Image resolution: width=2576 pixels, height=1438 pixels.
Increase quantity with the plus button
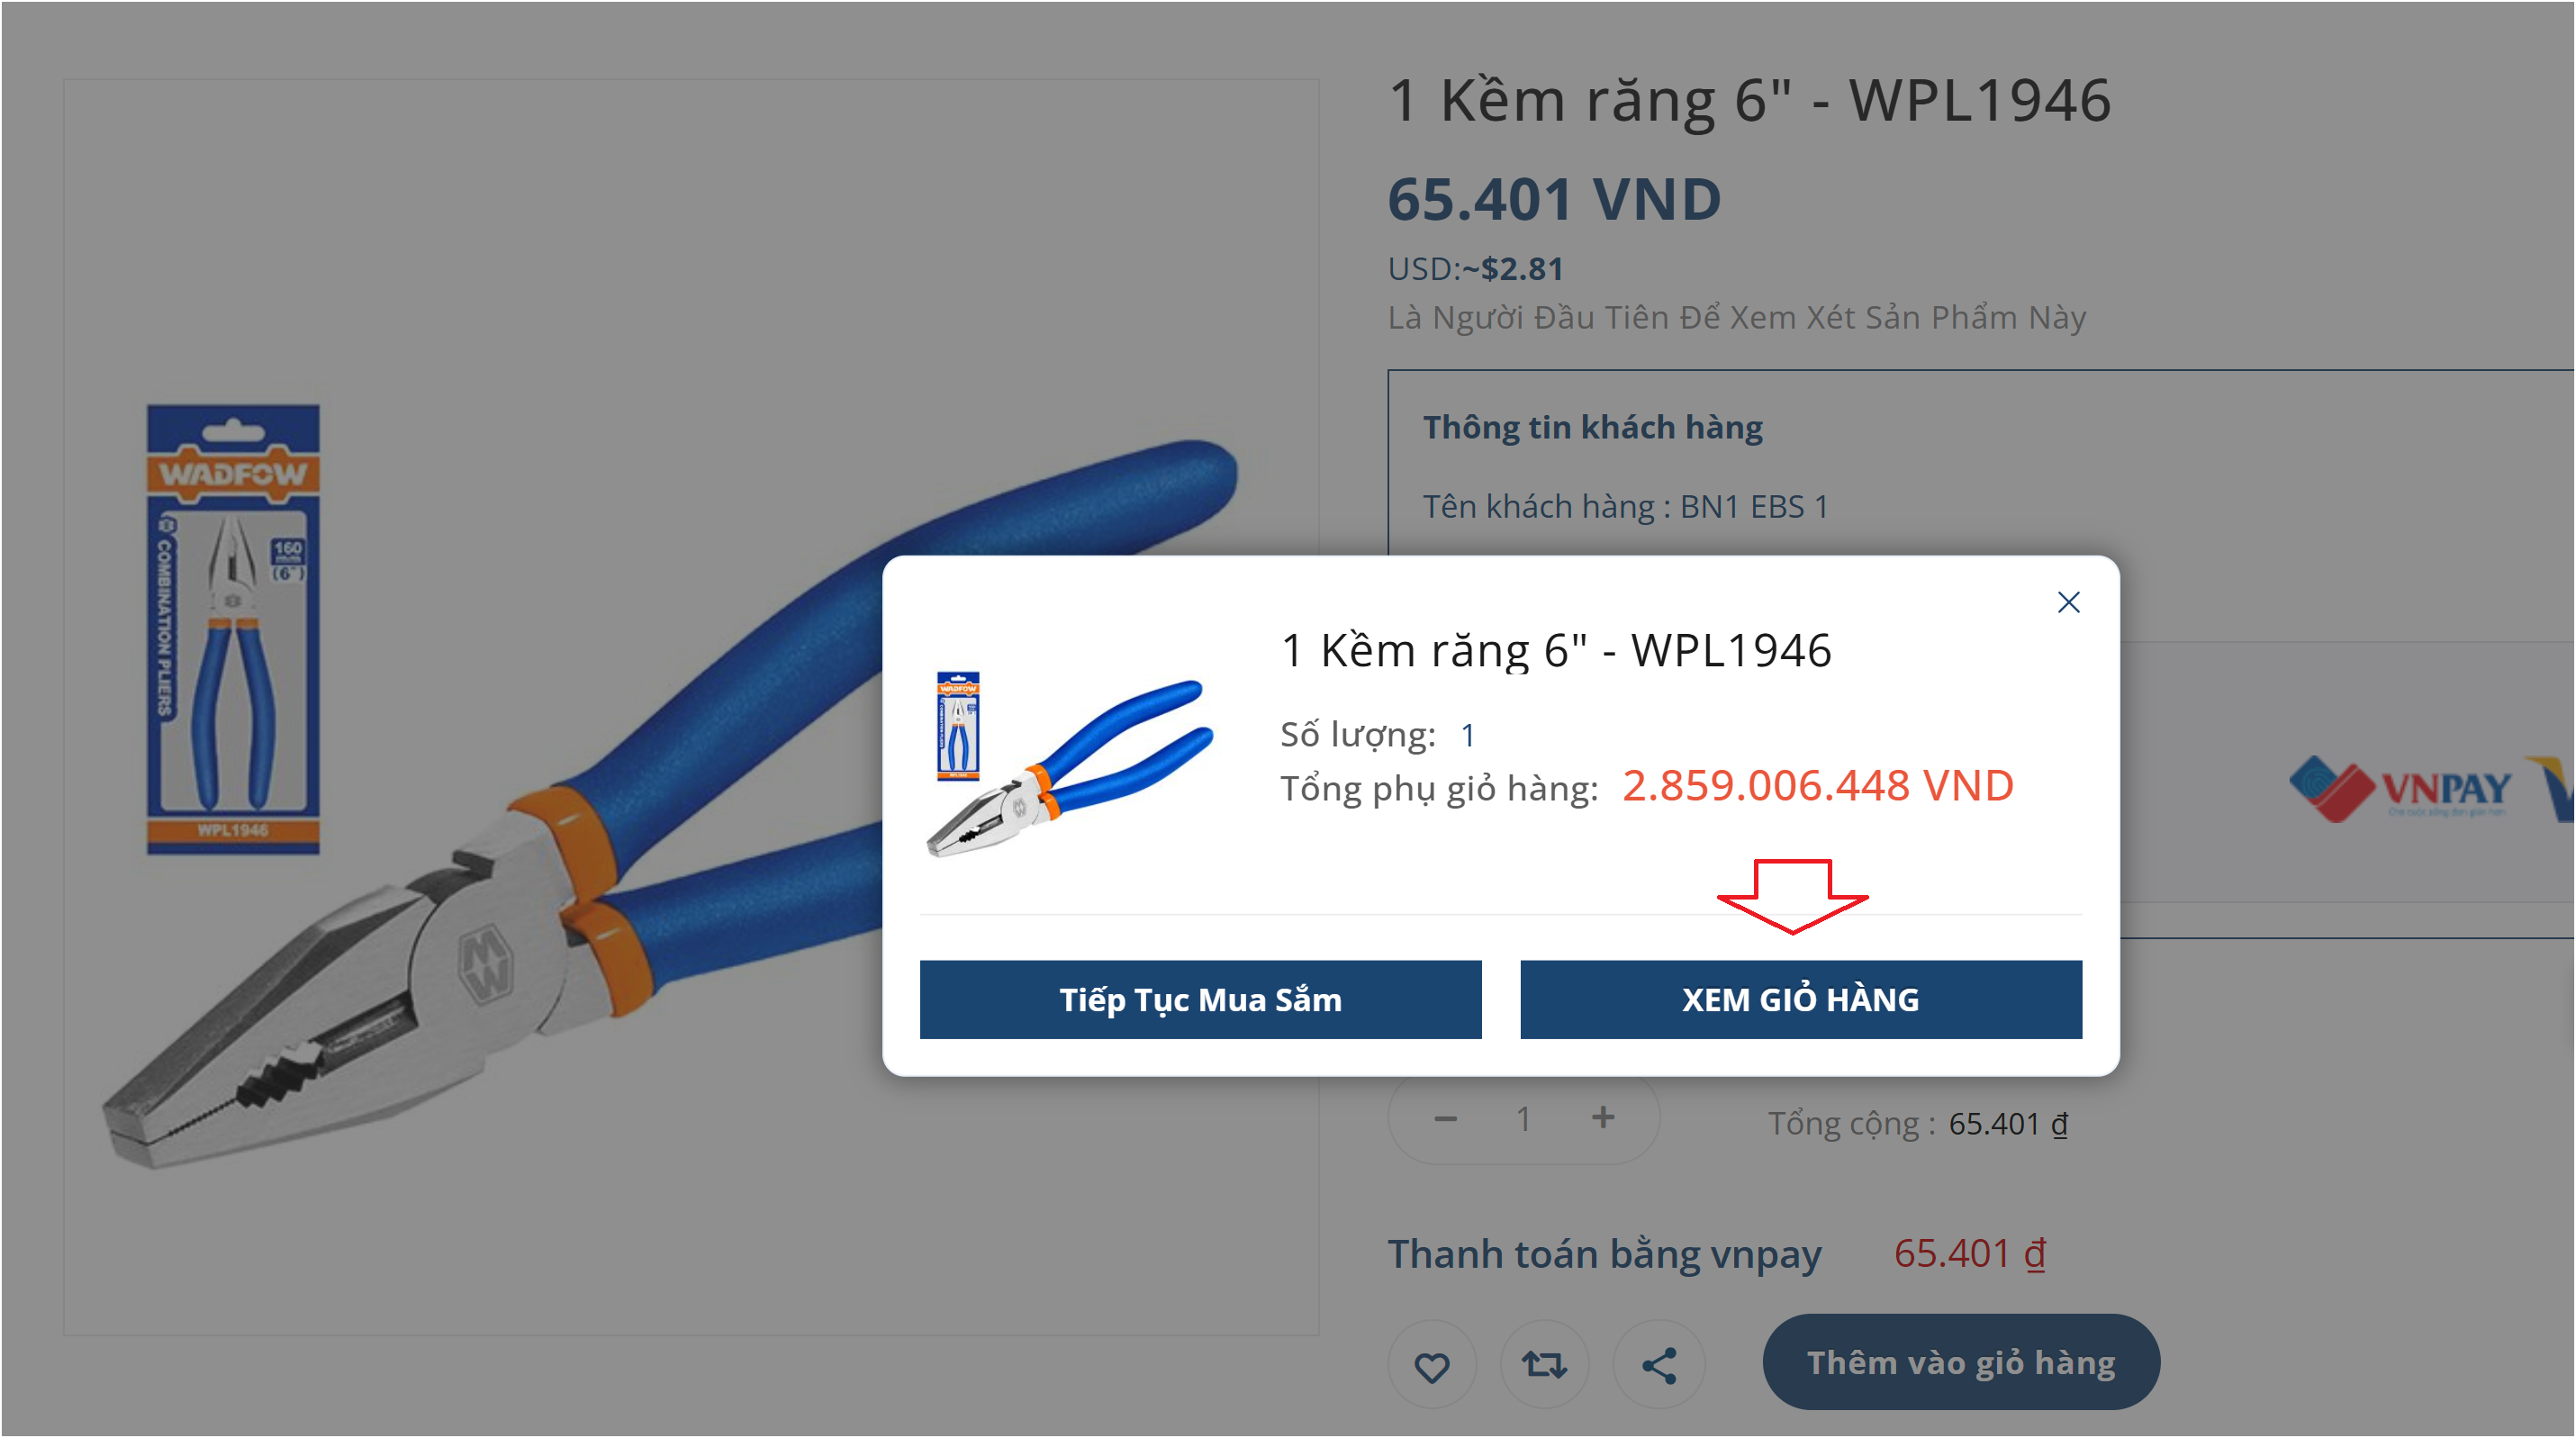point(1603,1118)
